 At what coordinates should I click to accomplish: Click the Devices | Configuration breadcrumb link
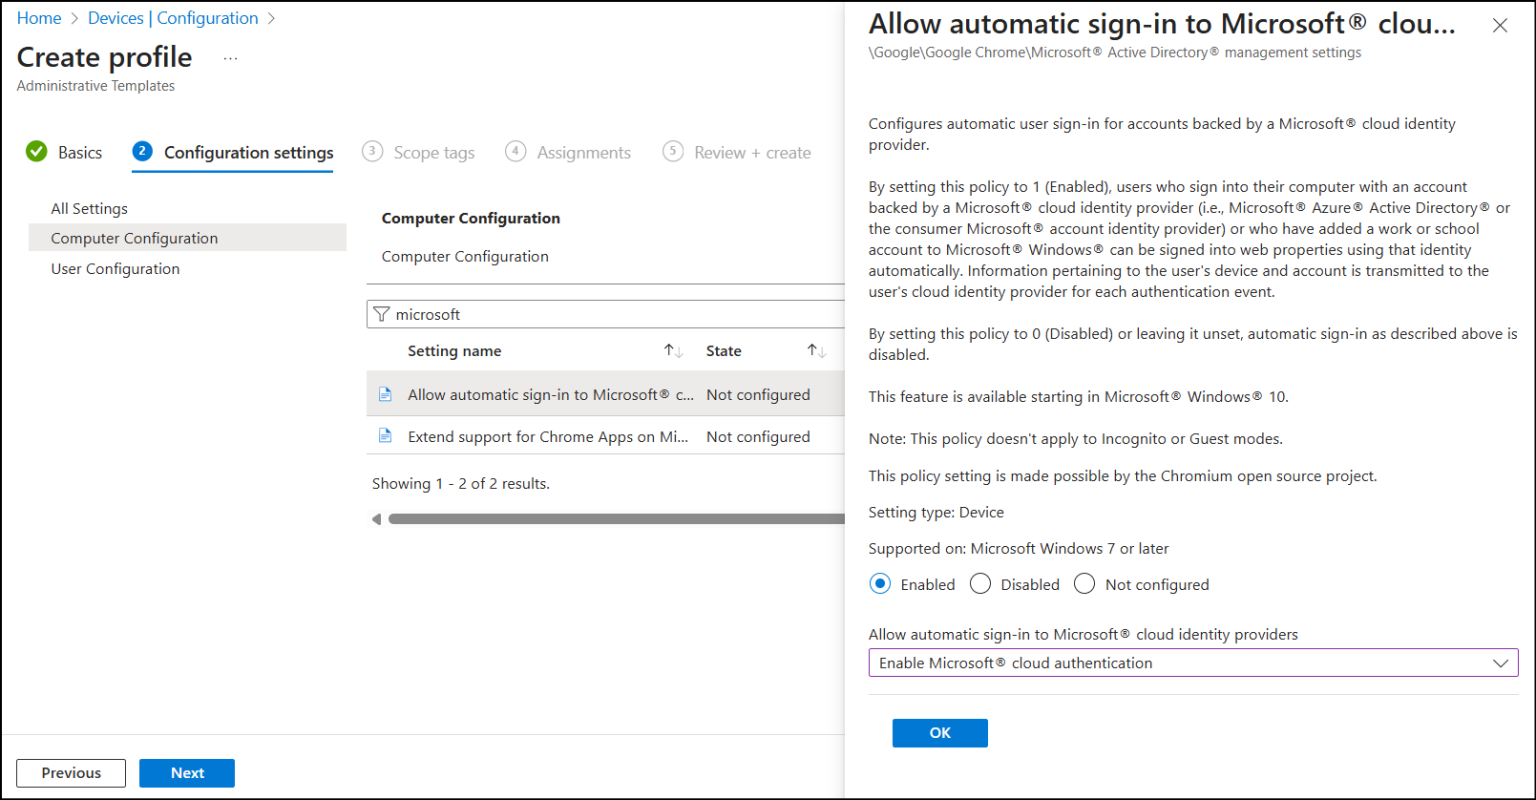pyautogui.click(x=173, y=18)
